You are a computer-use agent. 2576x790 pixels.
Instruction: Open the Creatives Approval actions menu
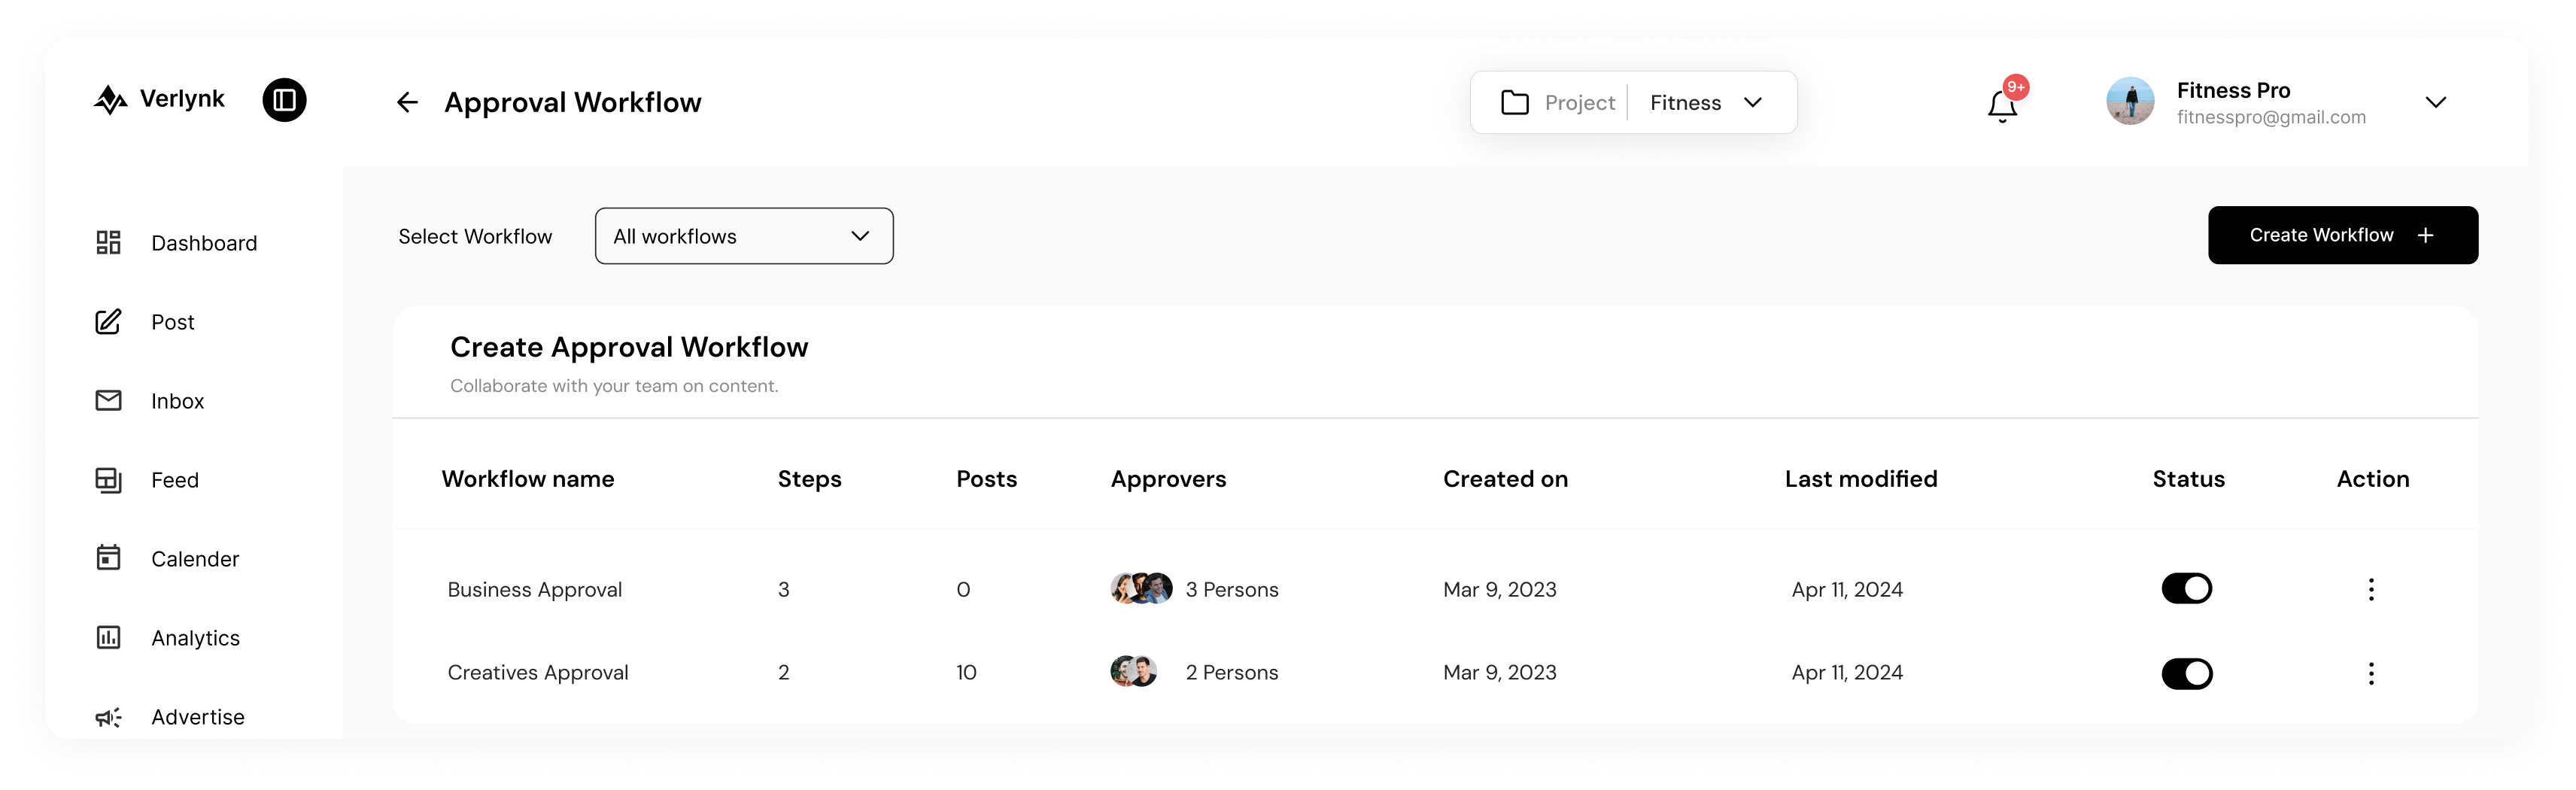(x=2371, y=673)
